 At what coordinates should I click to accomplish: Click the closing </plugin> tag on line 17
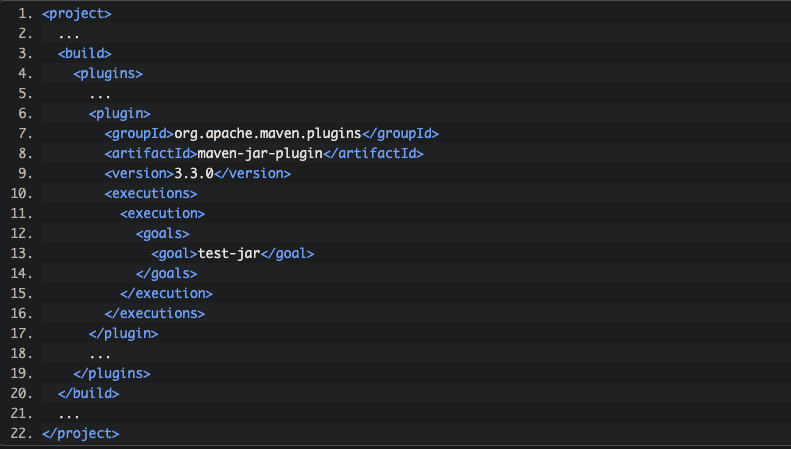(124, 333)
